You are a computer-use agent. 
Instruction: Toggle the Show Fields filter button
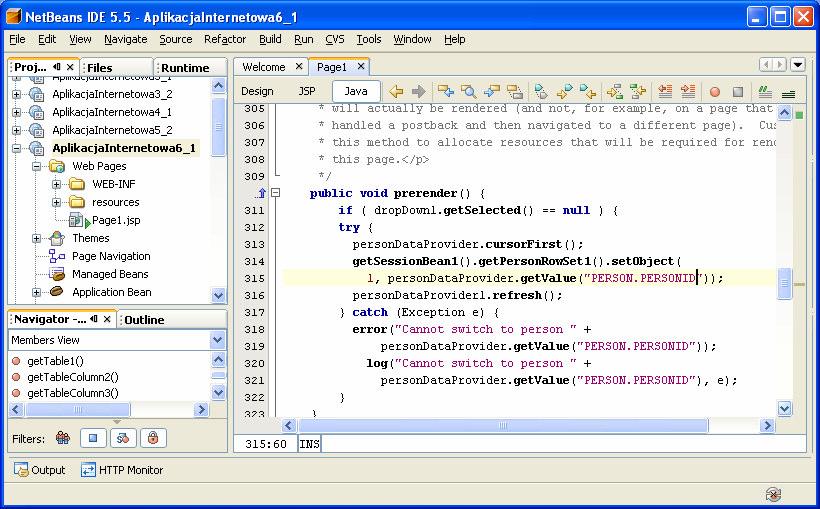(93, 438)
